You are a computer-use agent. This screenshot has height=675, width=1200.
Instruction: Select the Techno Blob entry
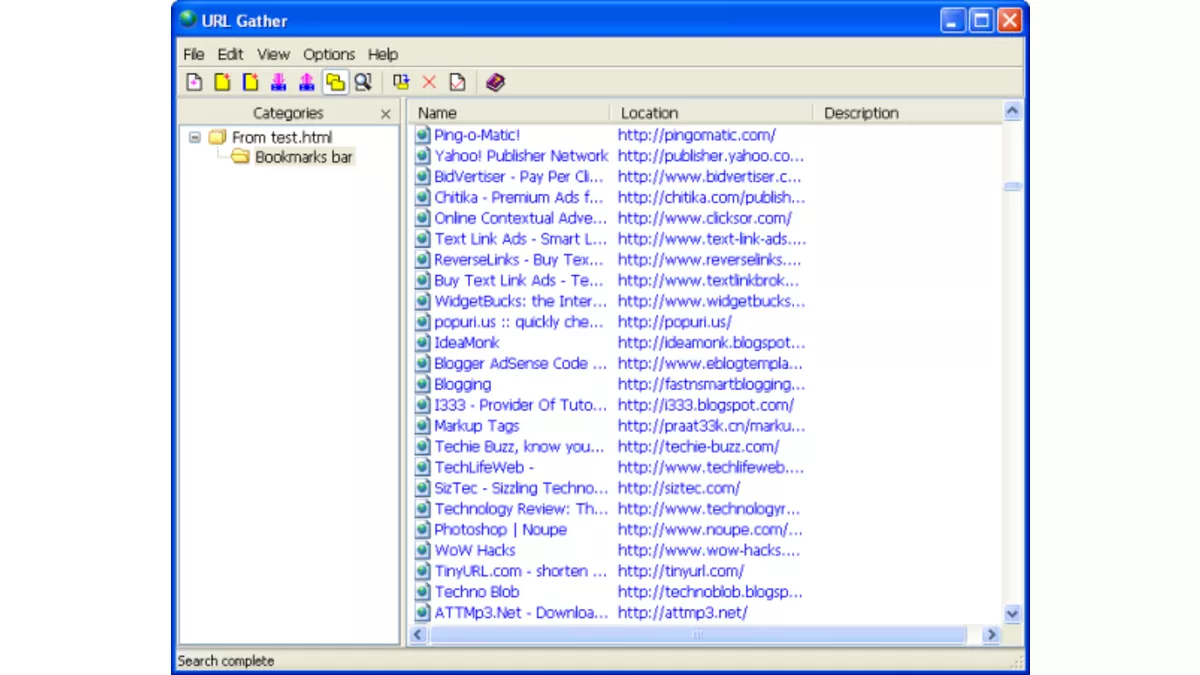click(476, 591)
